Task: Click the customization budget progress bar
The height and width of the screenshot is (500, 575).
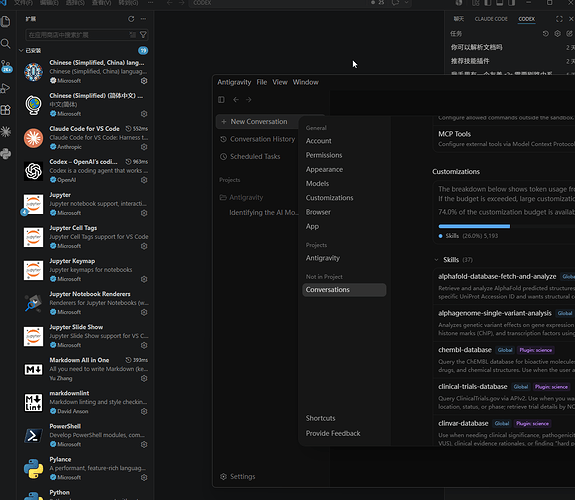Action: click(x=507, y=226)
